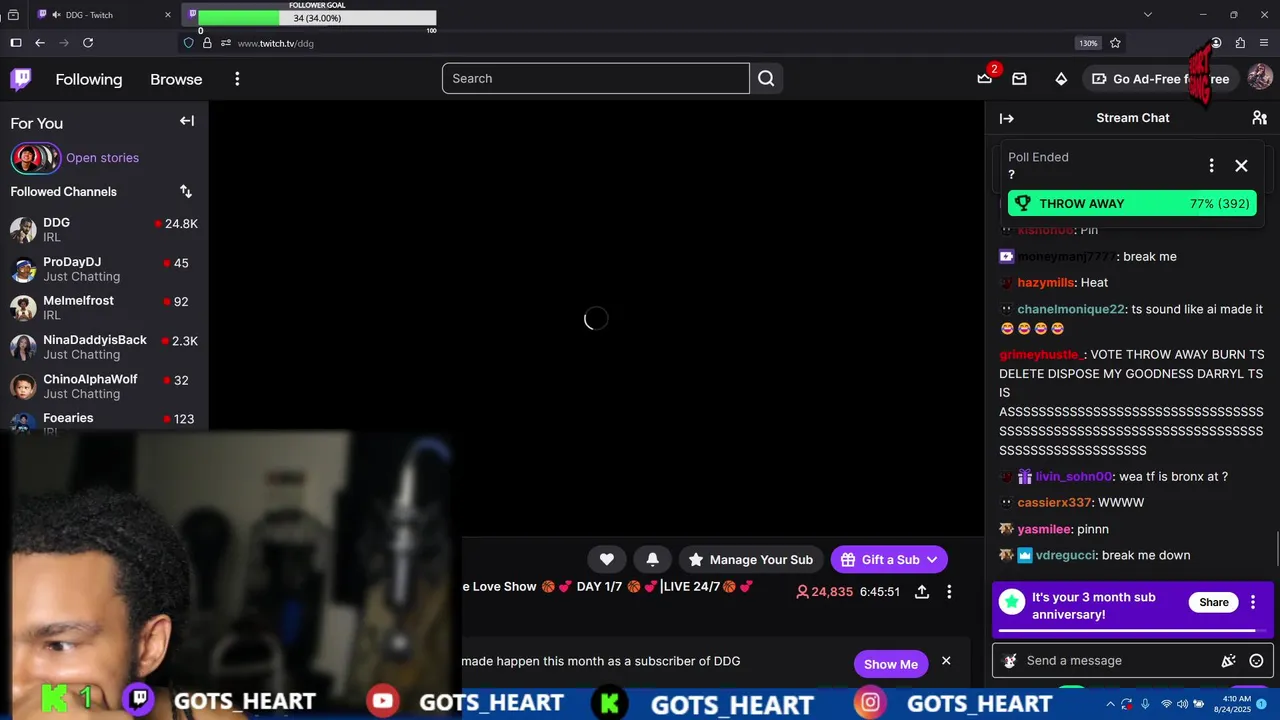Open NinaDaddyisBack channel in sidebar
Screen dimensions: 1280x720
click(x=104, y=347)
